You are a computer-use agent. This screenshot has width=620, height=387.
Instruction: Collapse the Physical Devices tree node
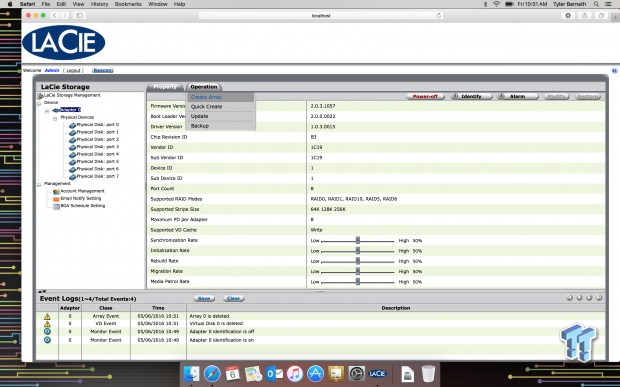click(x=55, y=119)
